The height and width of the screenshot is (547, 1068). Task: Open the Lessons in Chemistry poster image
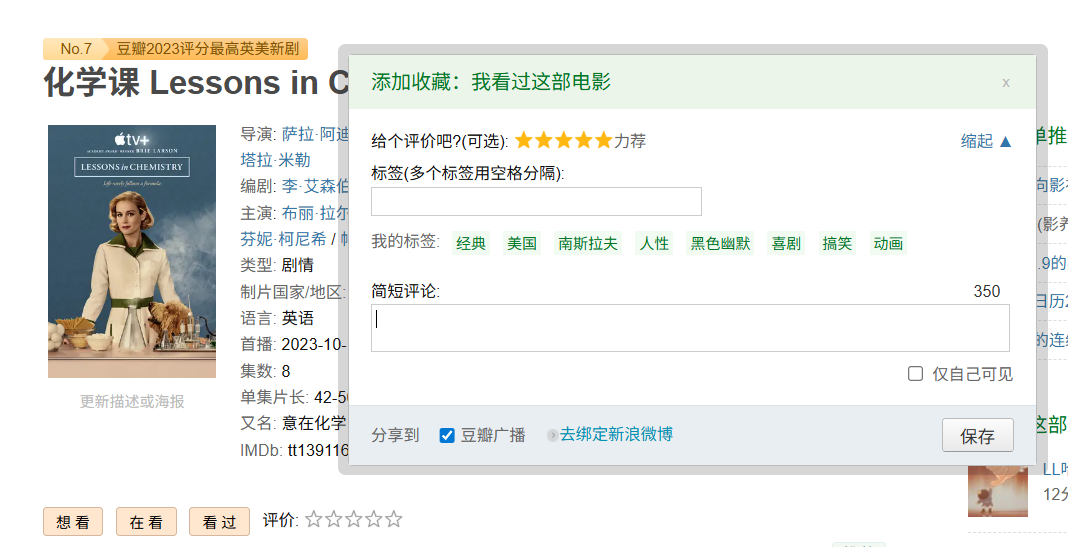(132, 251)
